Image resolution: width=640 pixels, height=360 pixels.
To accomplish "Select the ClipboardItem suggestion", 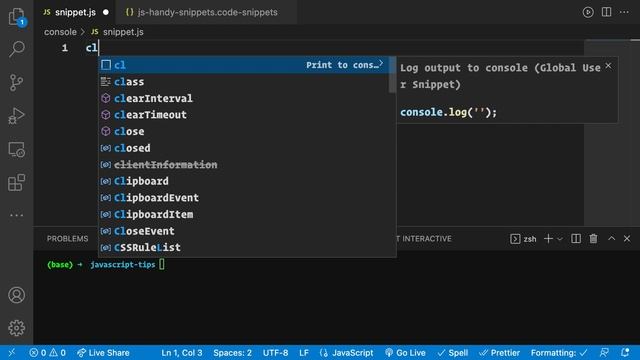I will [244, 214].
